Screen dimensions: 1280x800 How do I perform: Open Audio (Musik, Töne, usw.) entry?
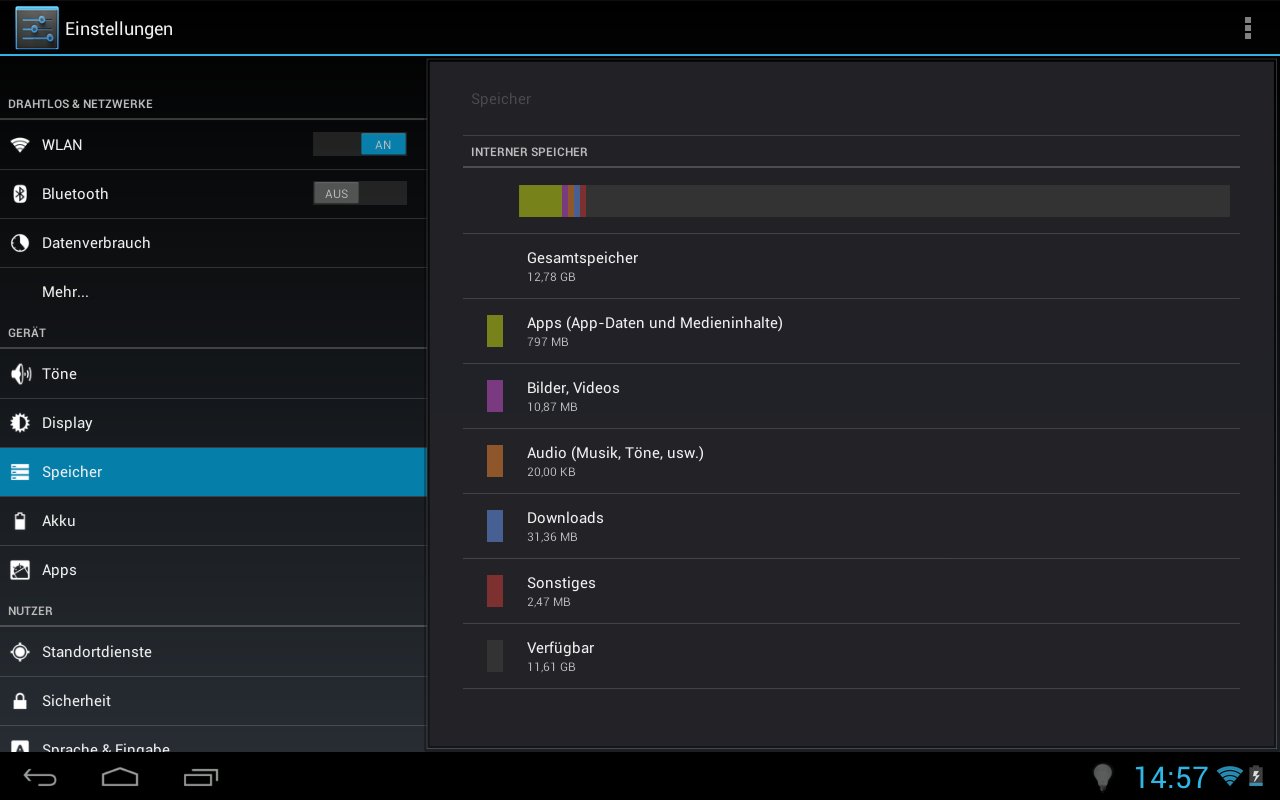851,461
